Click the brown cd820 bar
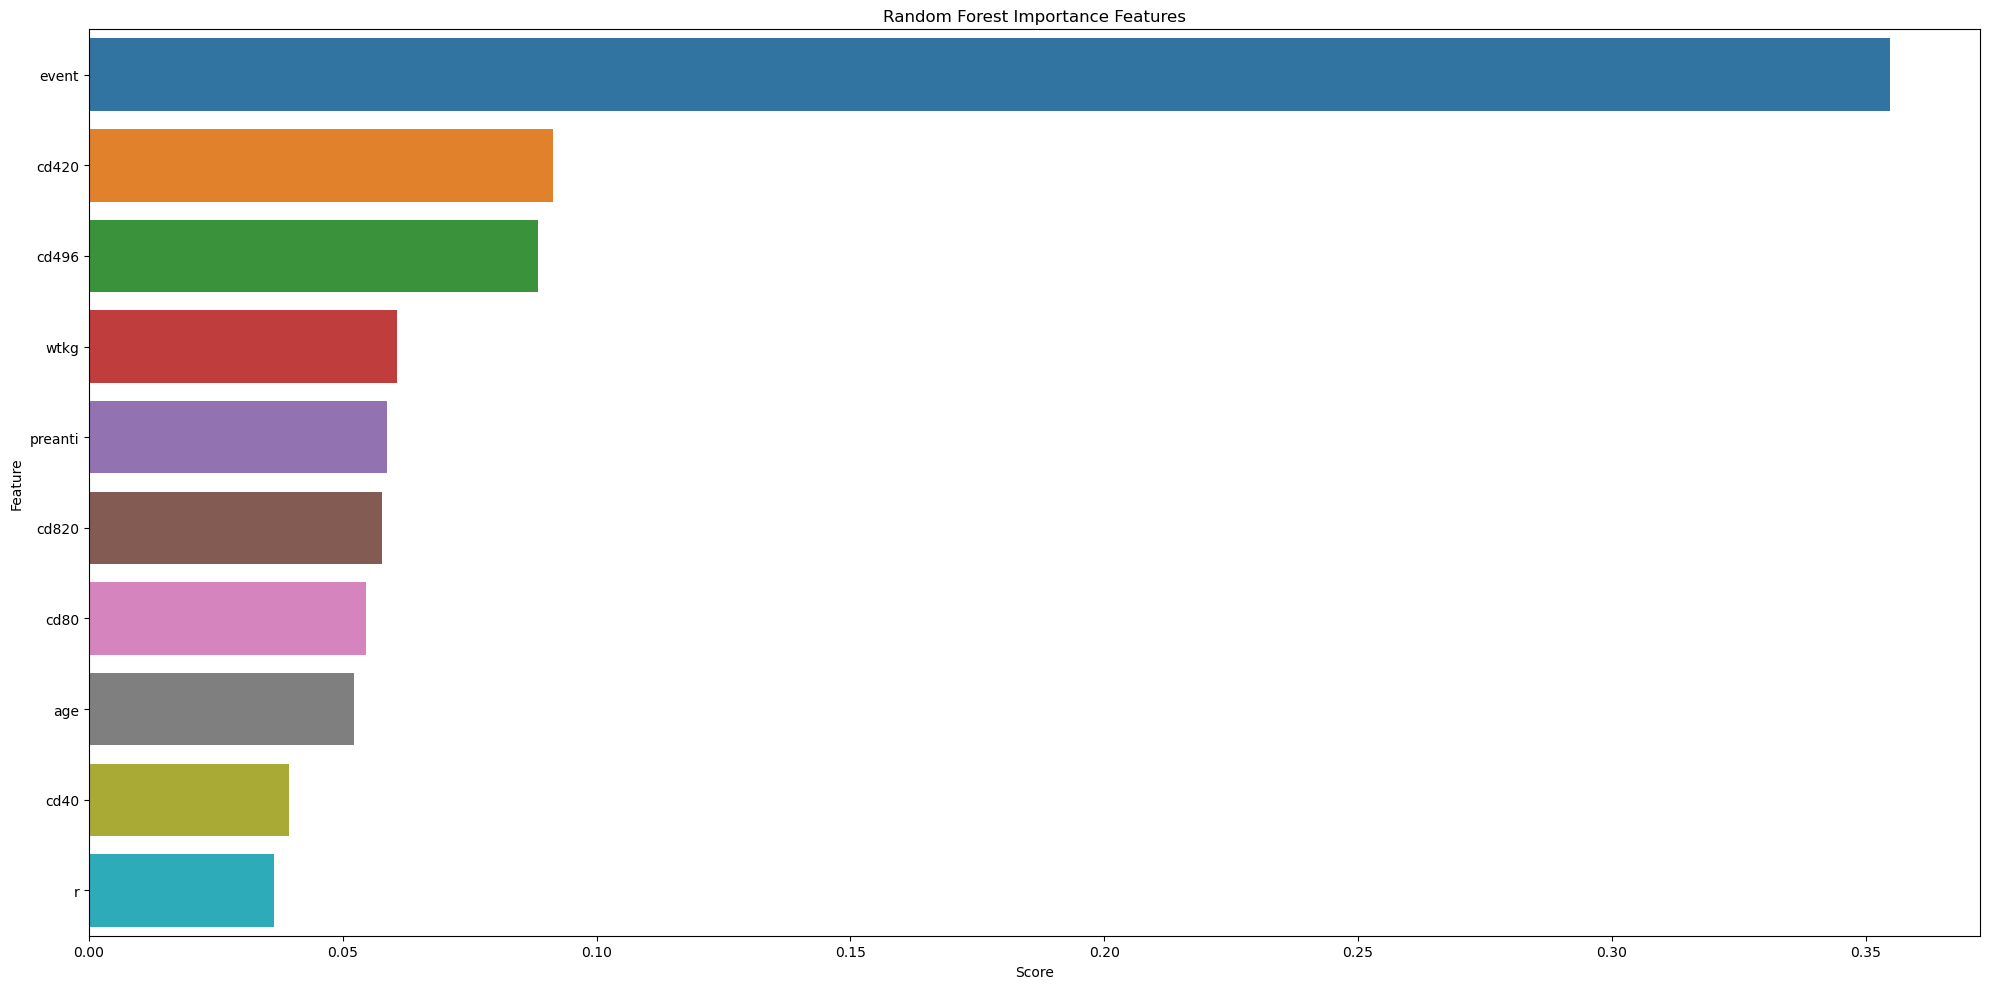Screen dimensions: 1990x989 coord(236,528)
